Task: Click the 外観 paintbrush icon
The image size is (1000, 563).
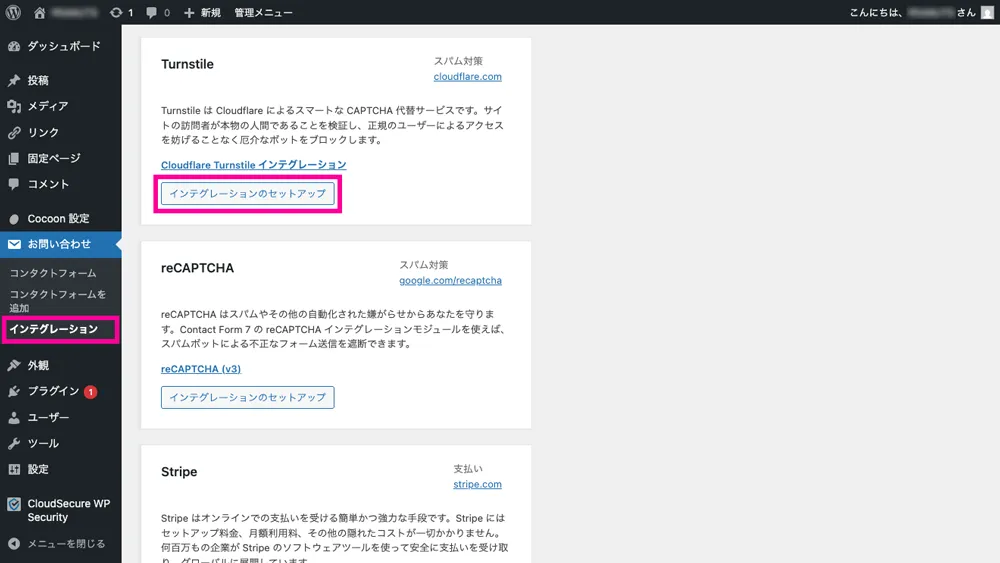Action: [14, 365]
